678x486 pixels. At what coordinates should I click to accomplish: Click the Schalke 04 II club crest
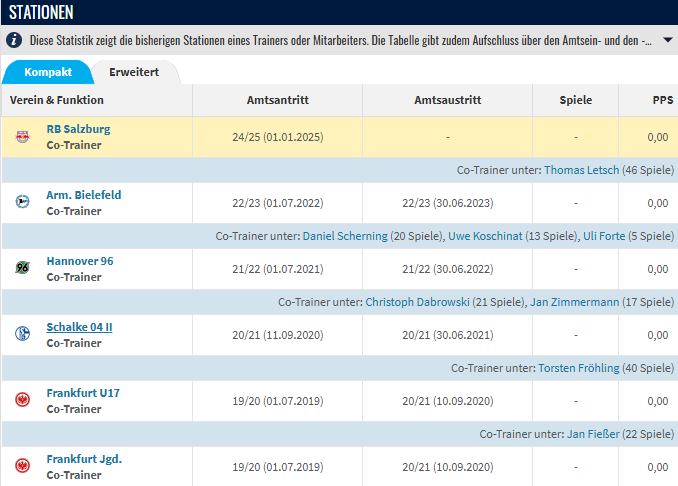pyautogui.click(x=21, y=335)
